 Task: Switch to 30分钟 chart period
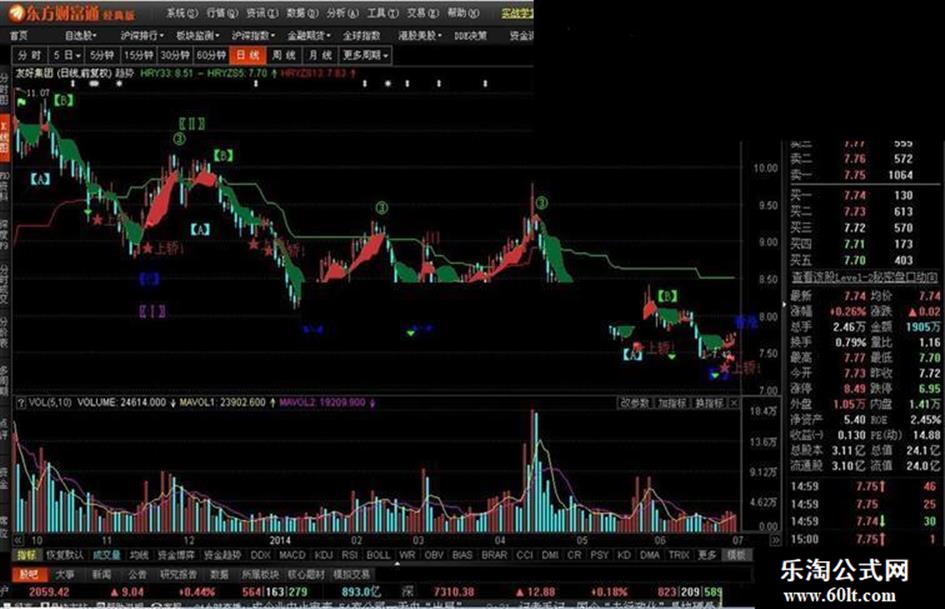[175, 55]
